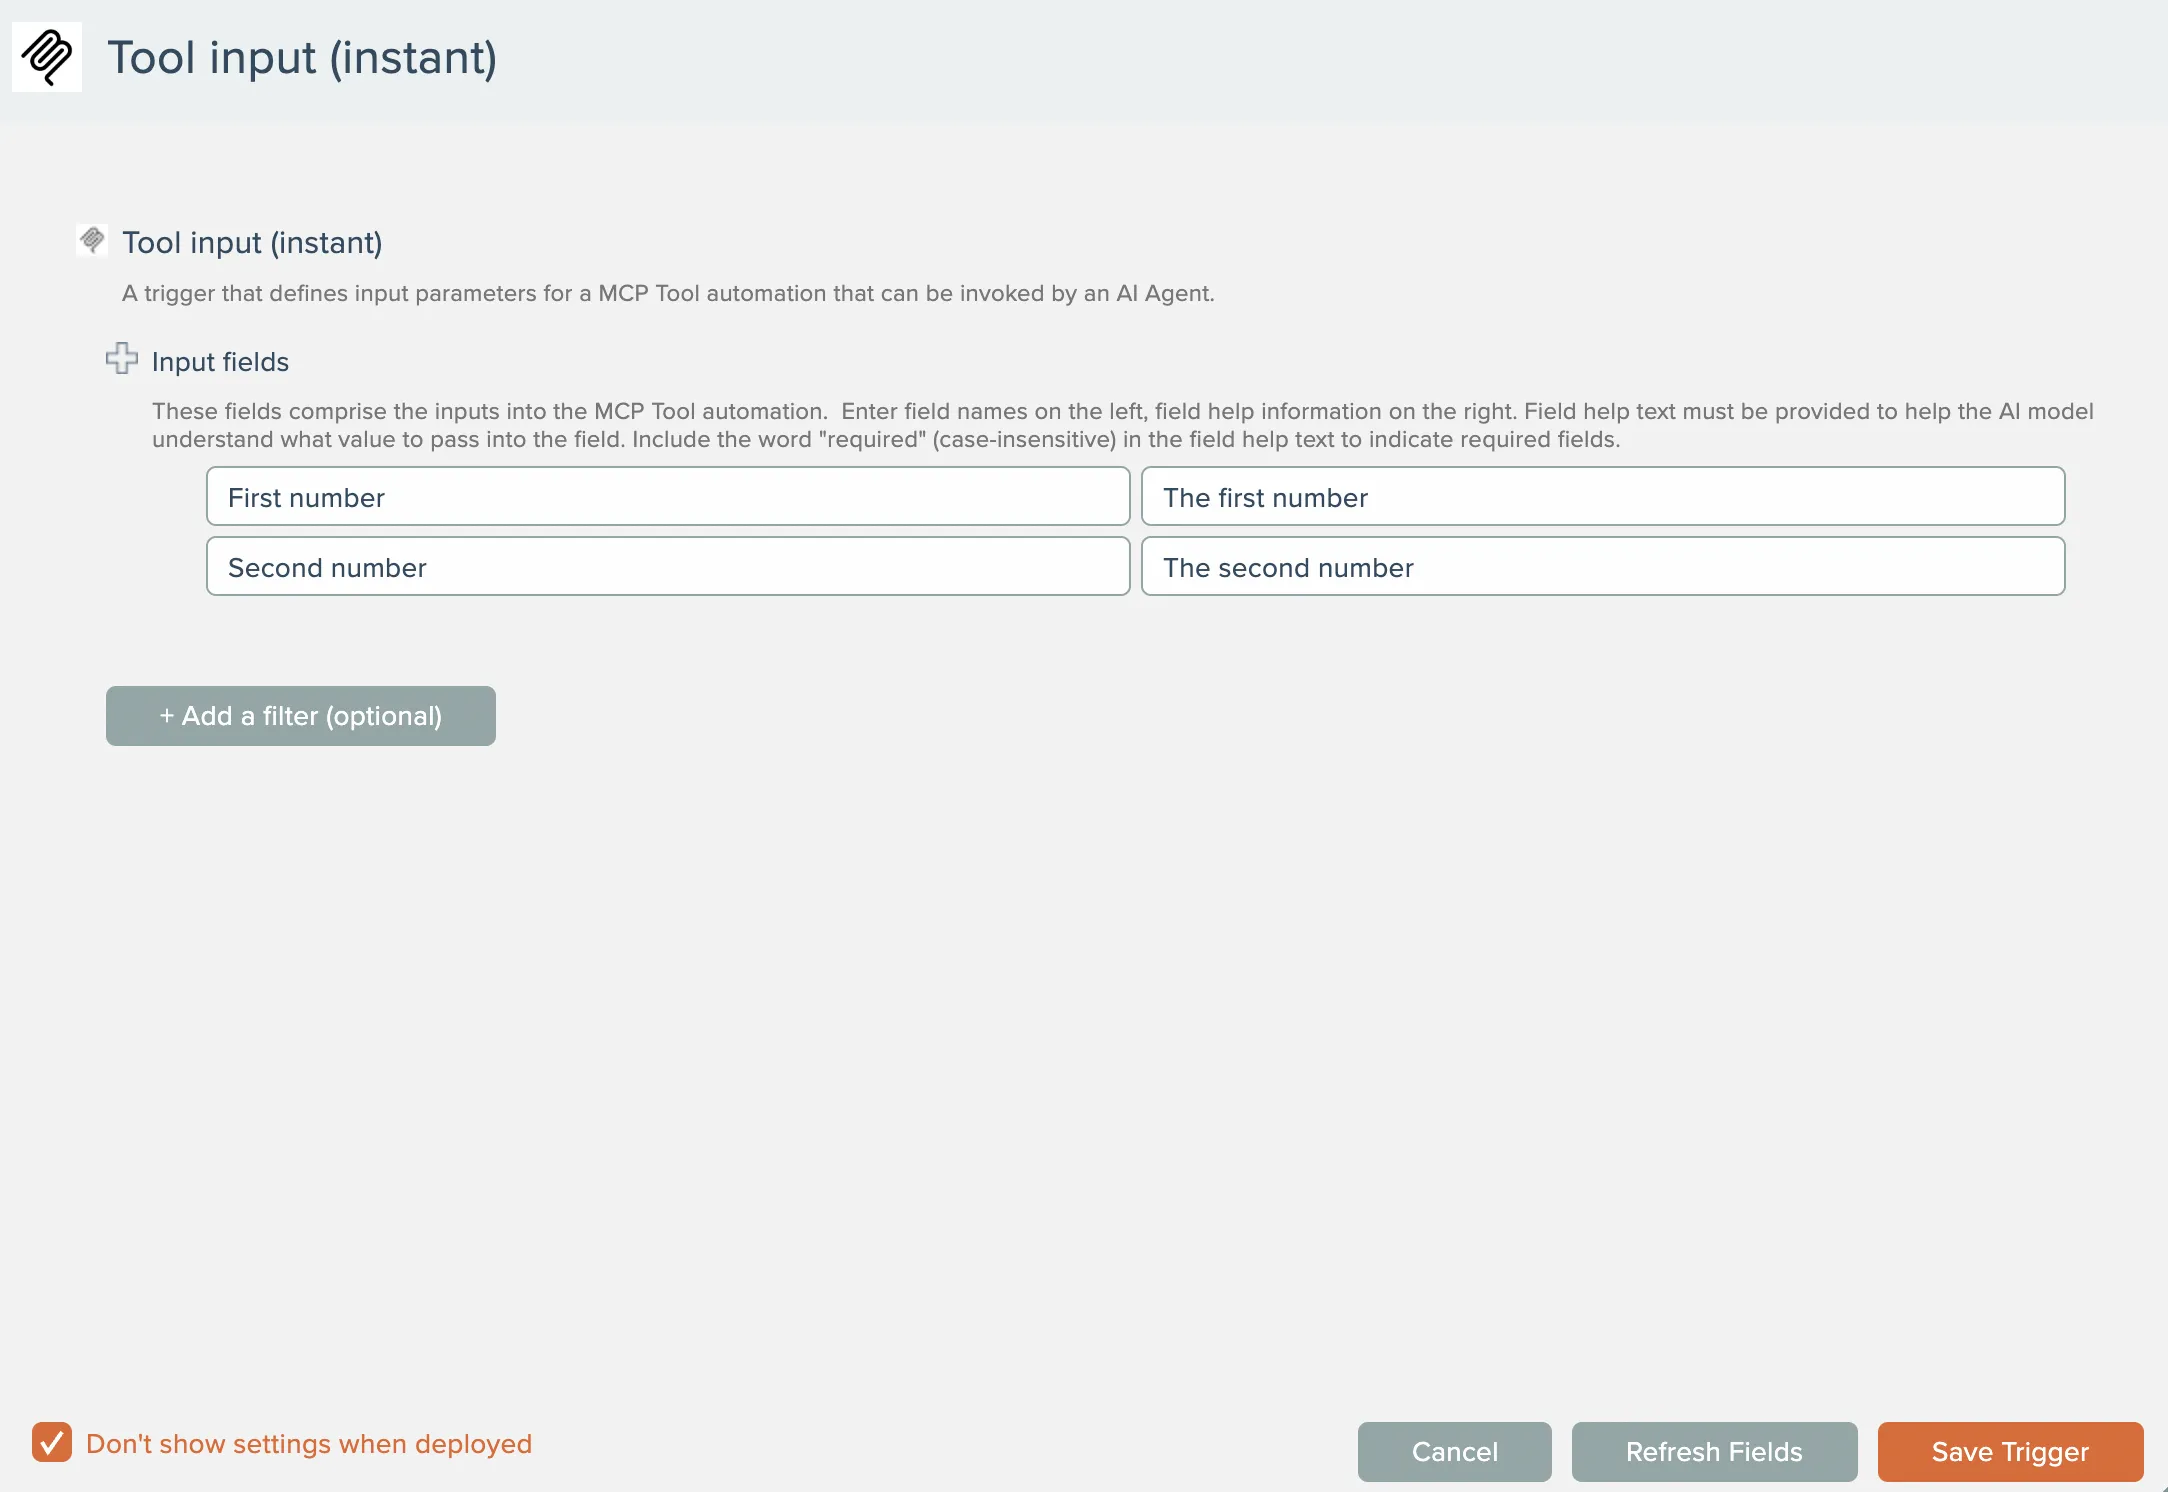Focus the First number field name input
This screenshot has width=2168, height=1492.
click(667, 497)
